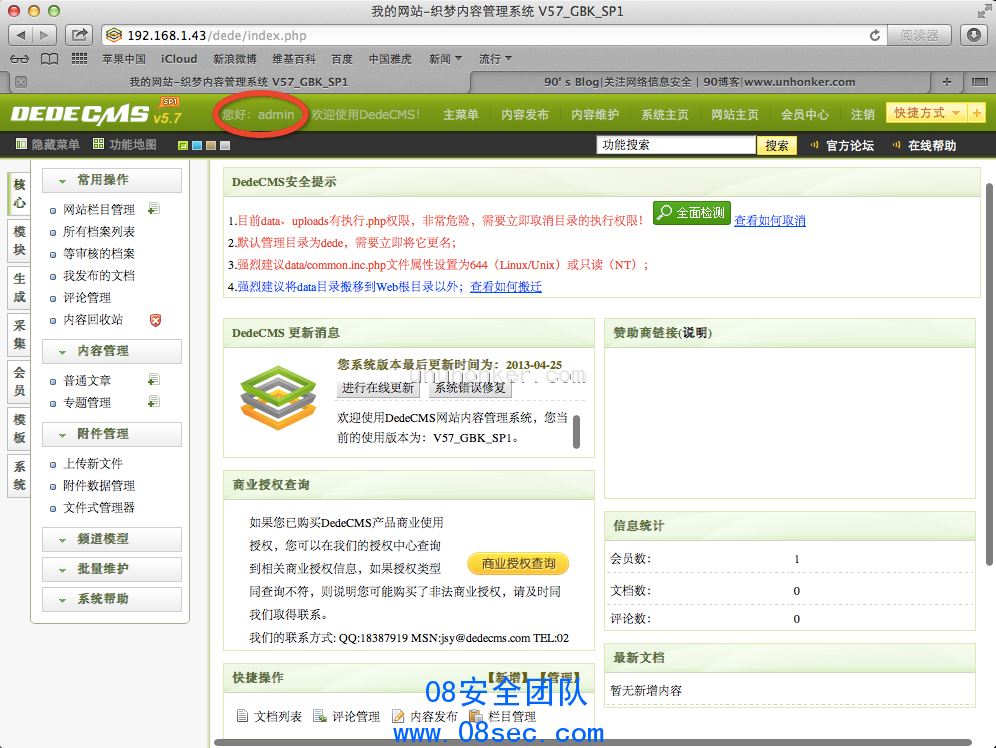996x748 pixels.
Task: Open 文件式管理器 in sidebar
Action: point(99,507)
